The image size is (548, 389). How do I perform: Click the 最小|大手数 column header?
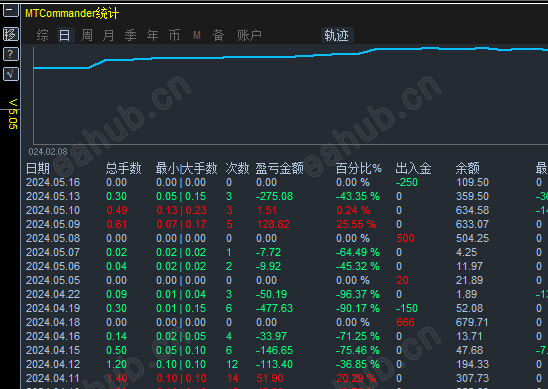(x=186, y=168)
